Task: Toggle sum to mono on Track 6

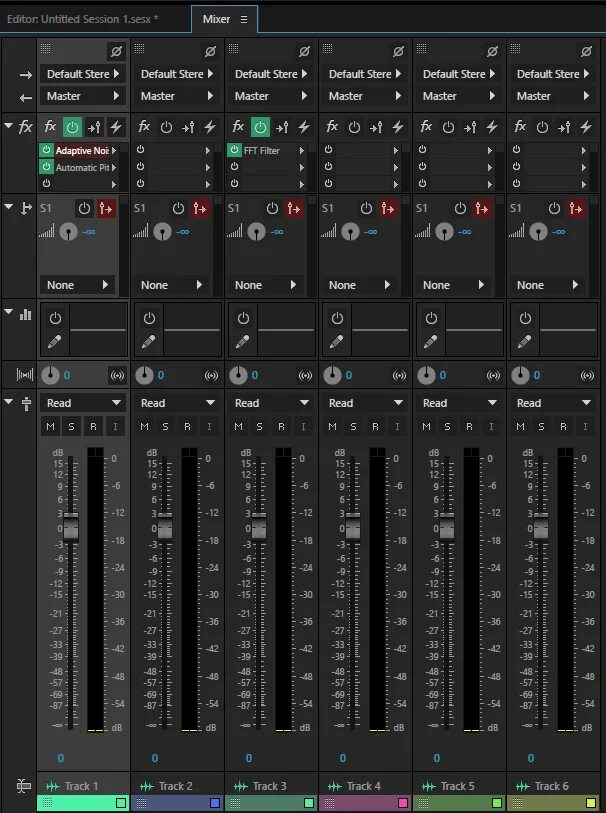Action: click(x=587, y=375)
